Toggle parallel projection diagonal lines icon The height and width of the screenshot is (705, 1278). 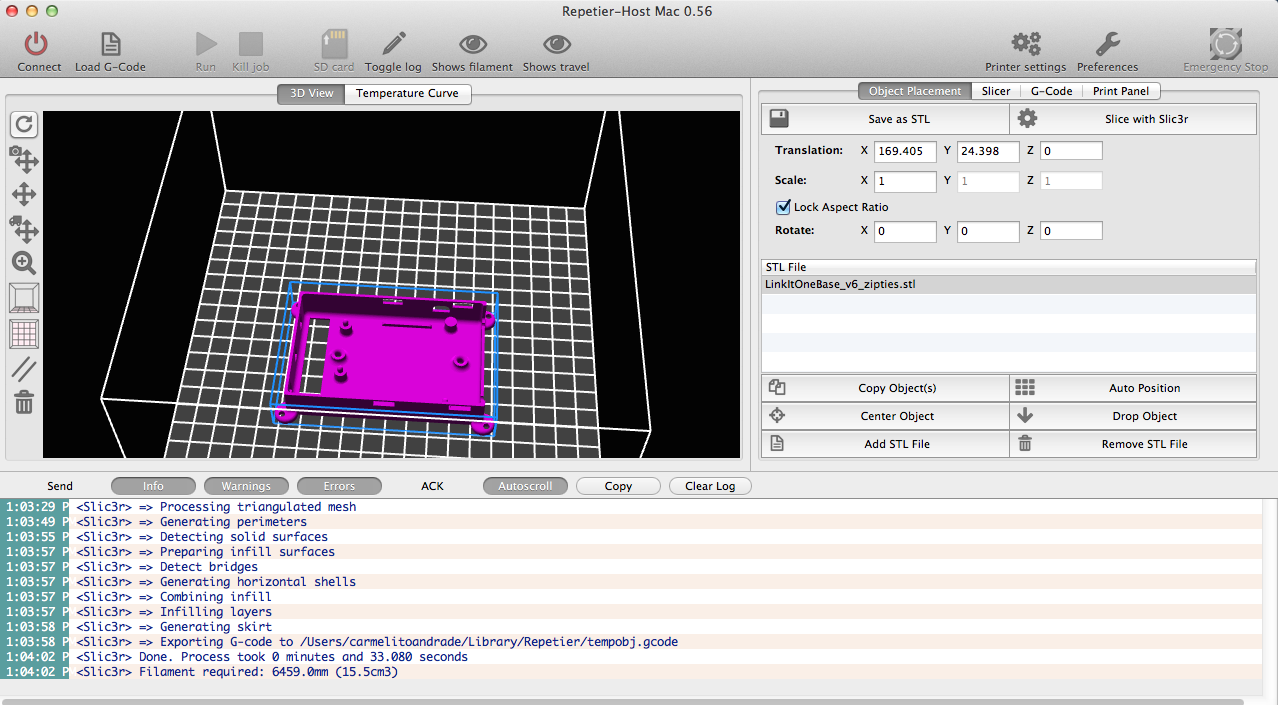[x=24, y=368]
